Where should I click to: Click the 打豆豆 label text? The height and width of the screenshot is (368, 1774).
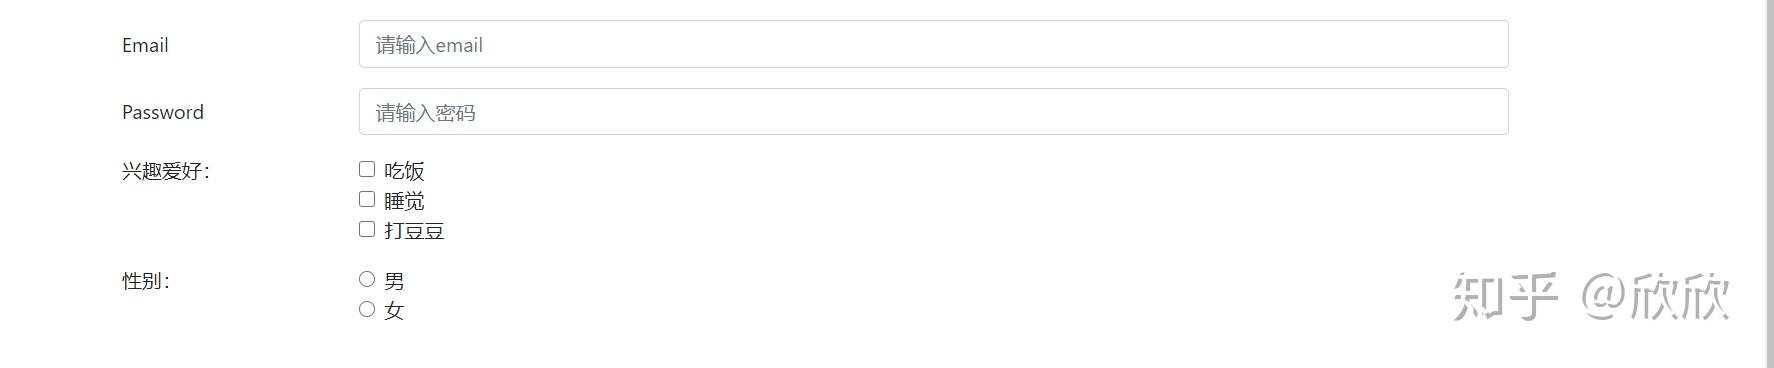414,231
